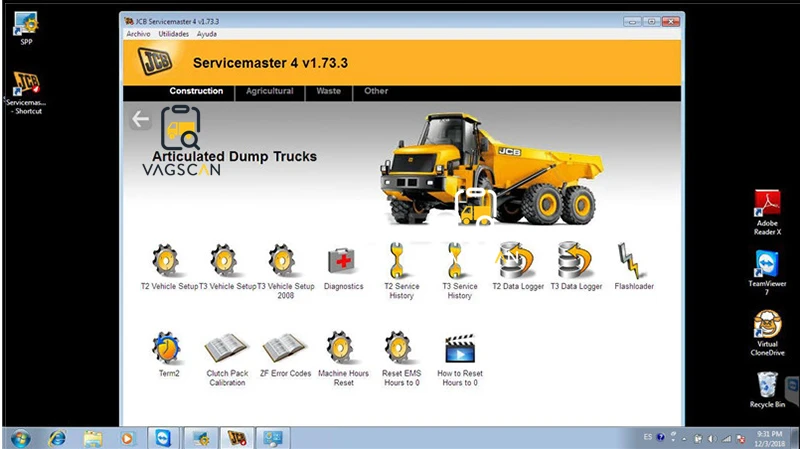
Task: Open T3 Service History
Action: 456,261
